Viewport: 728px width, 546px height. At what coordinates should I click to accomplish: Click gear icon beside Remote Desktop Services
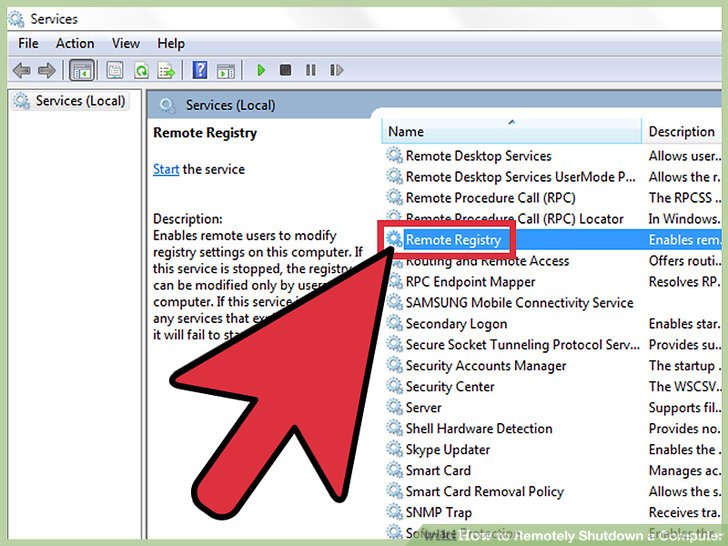394,155
